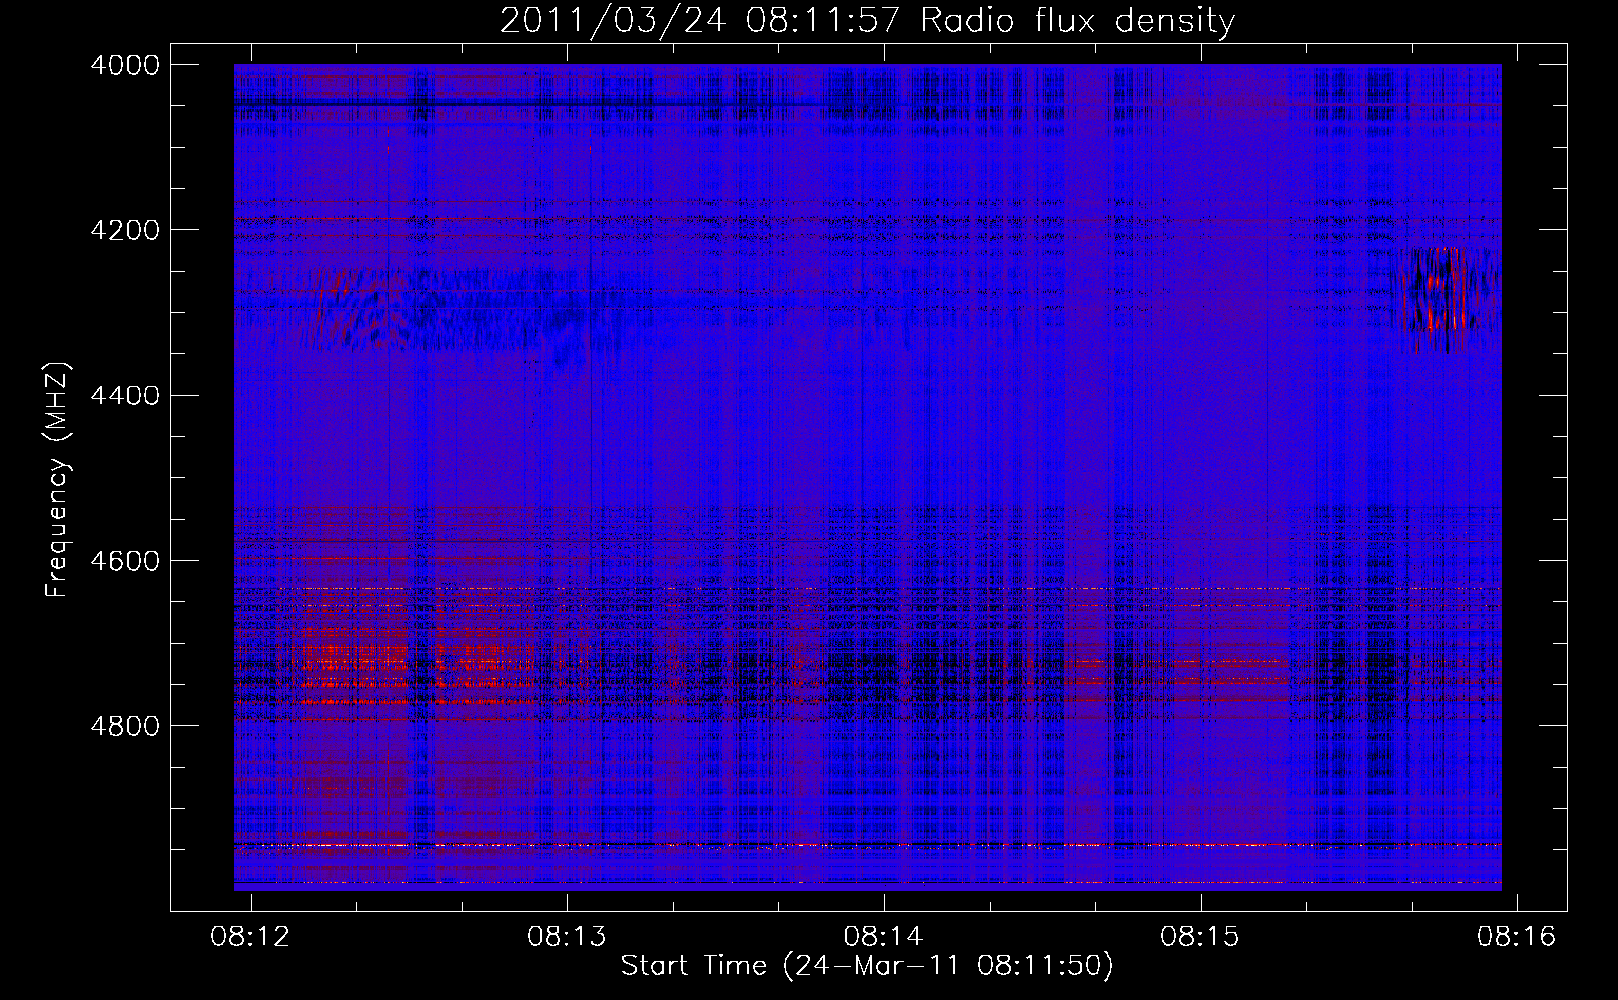Viewport: 1618px width, 1000px height.
Task: Click the 4600 frequency tick label
Action: [x=125, y=561]
